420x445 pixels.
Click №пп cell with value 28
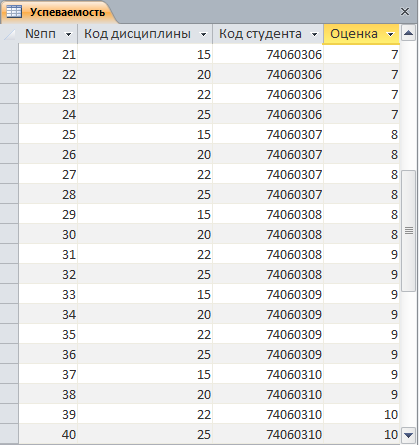coord(48,194)
